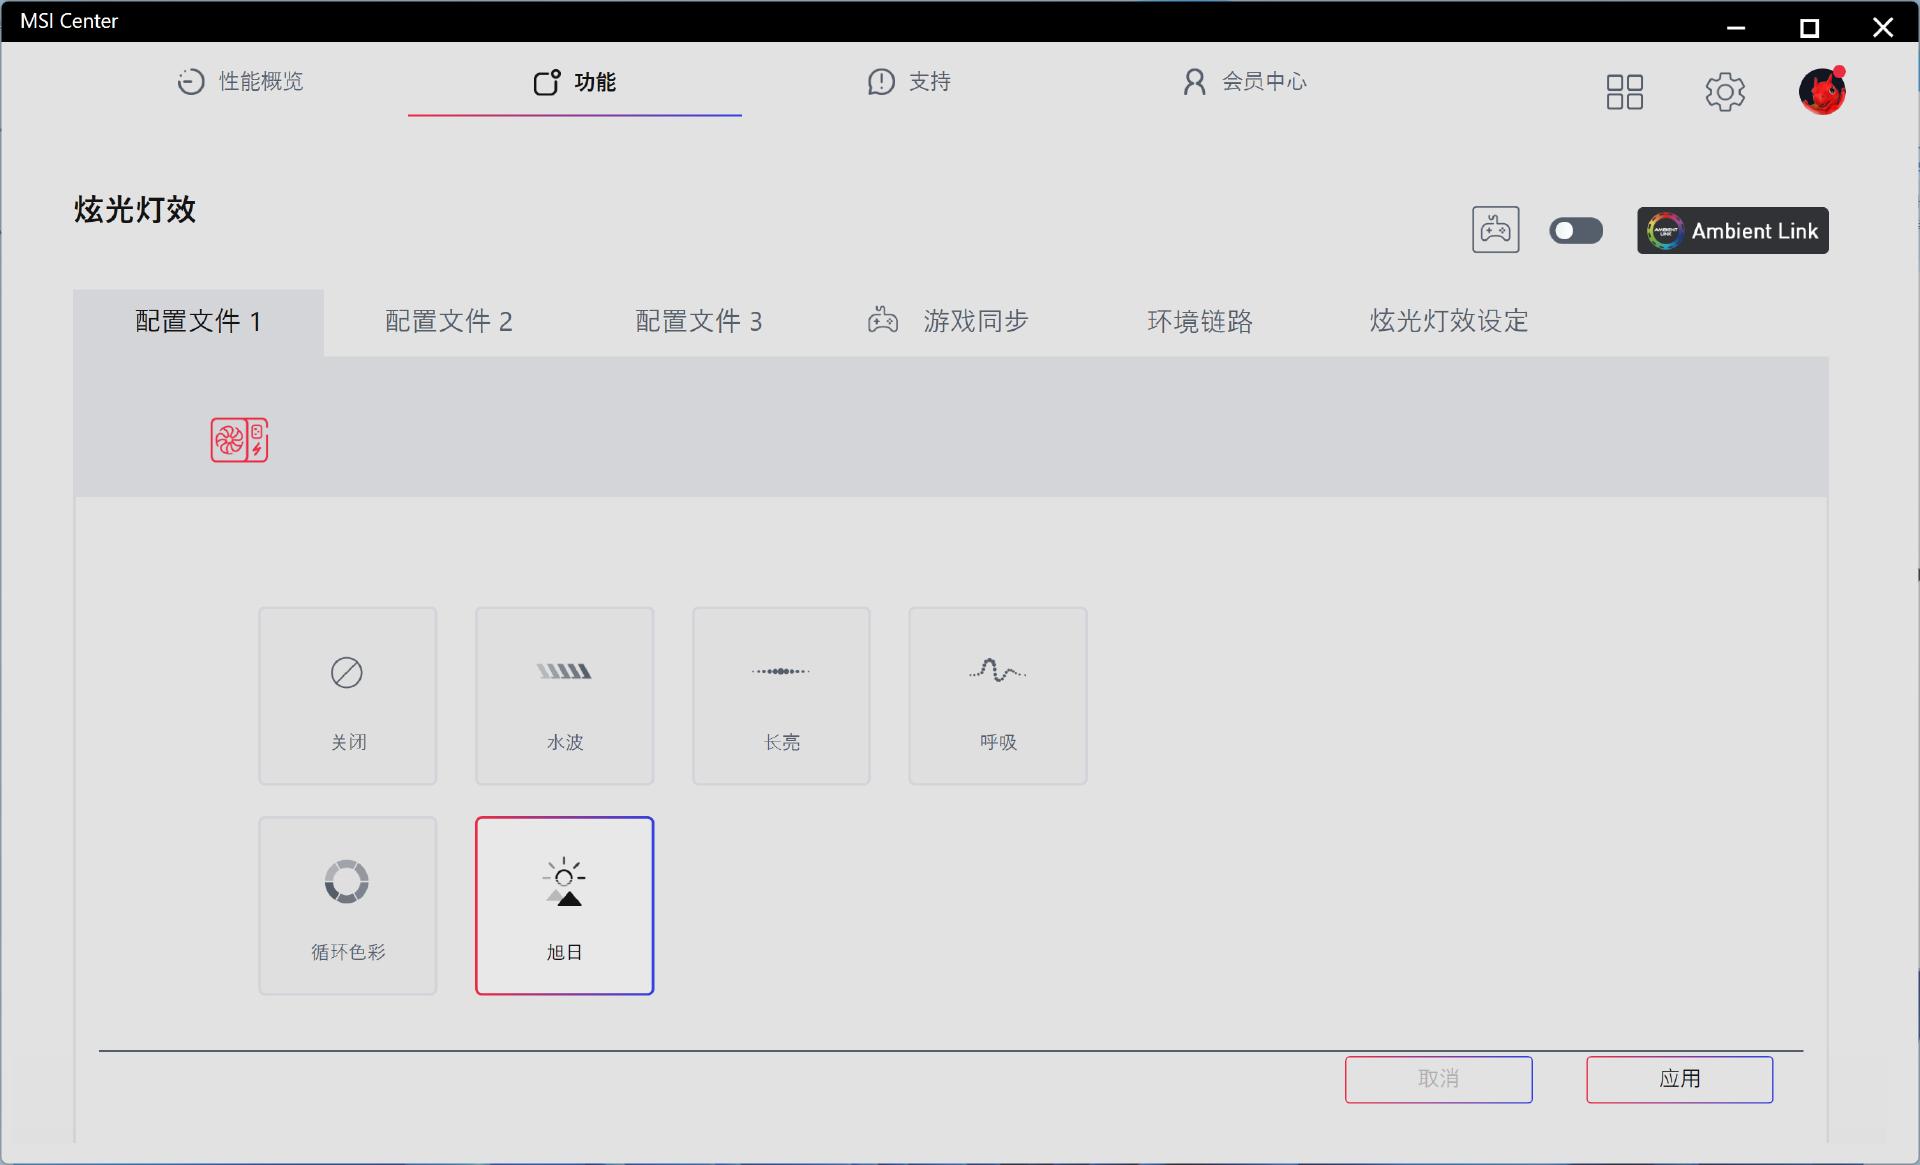Screen dimensions: 1920x1165
Task: Select the 关闭 (off) lighting effect
Action: (x=347, y=696)
